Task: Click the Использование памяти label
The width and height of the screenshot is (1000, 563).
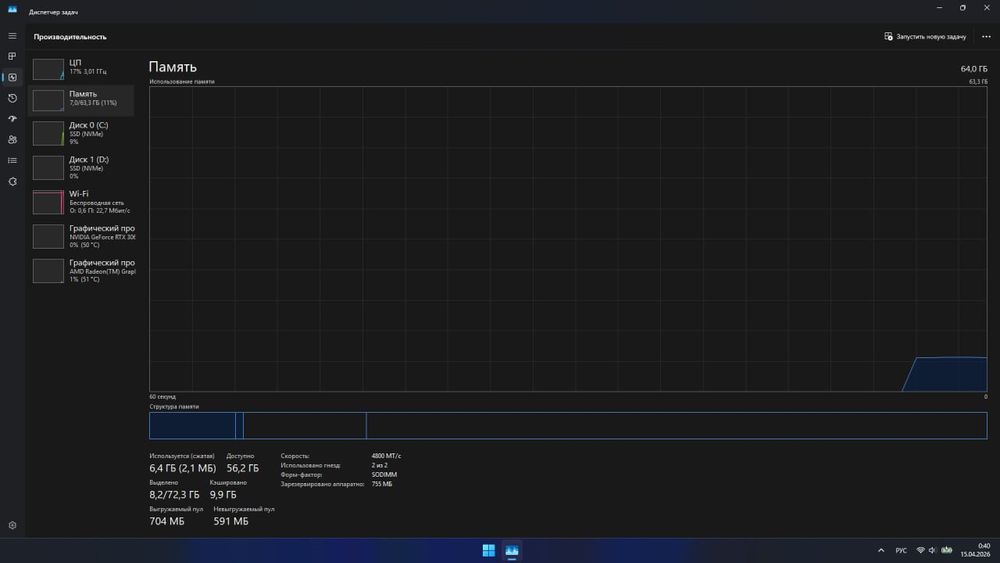Action: pyautogui.click(x=182, y=82)
